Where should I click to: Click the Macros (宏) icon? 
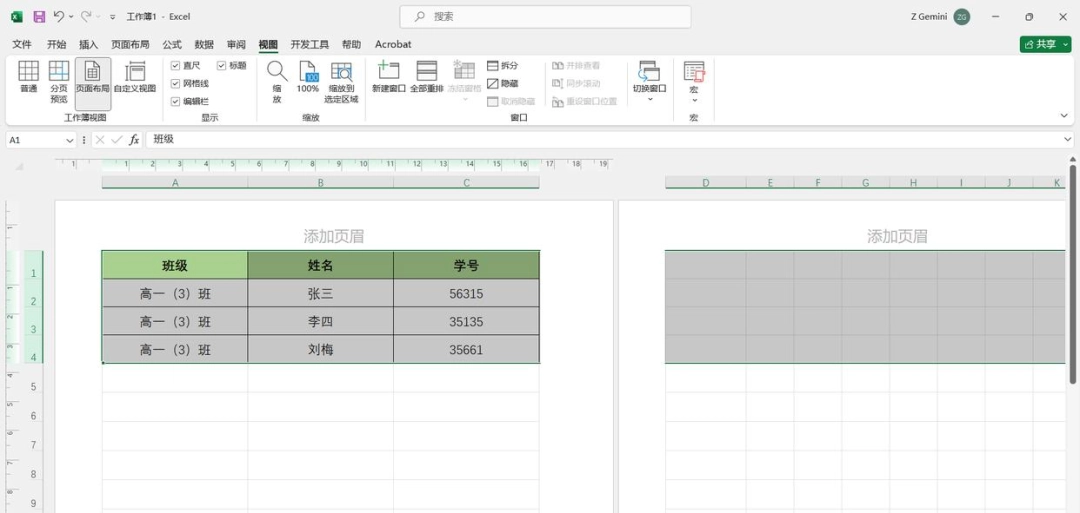[694, 71]
